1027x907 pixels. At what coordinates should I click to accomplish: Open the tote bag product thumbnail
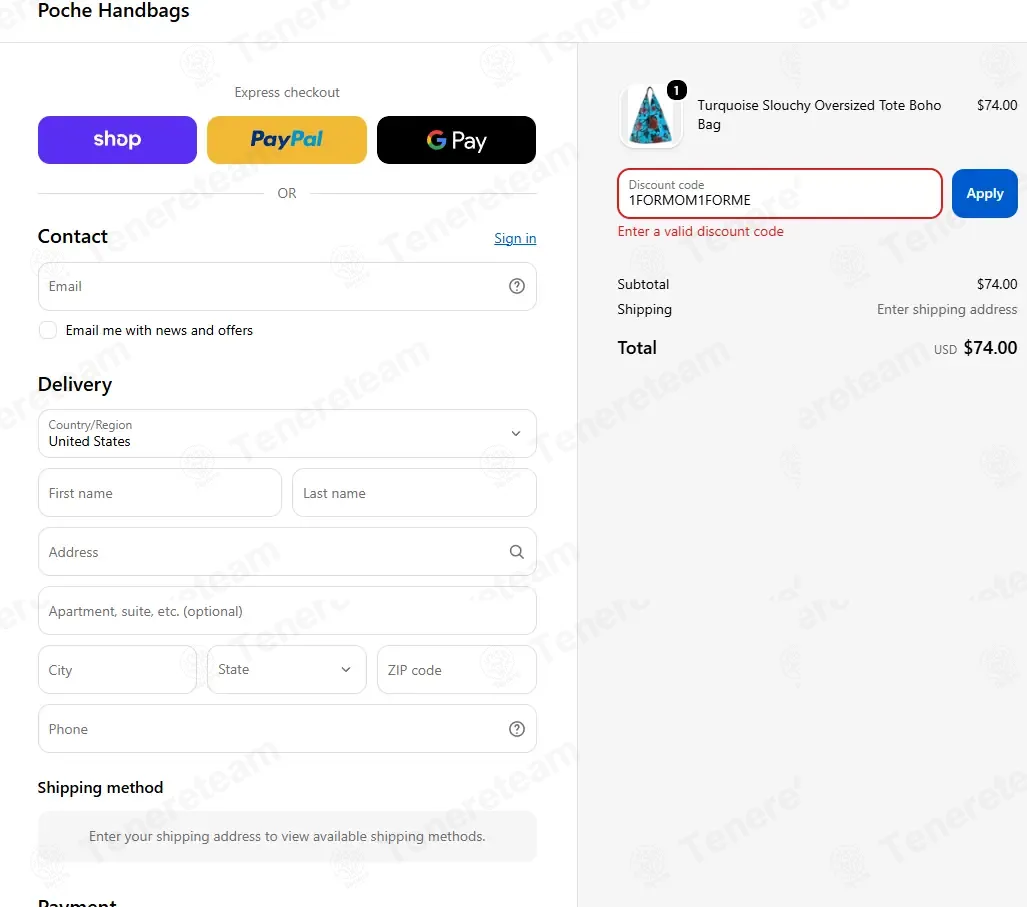point(650,115)
